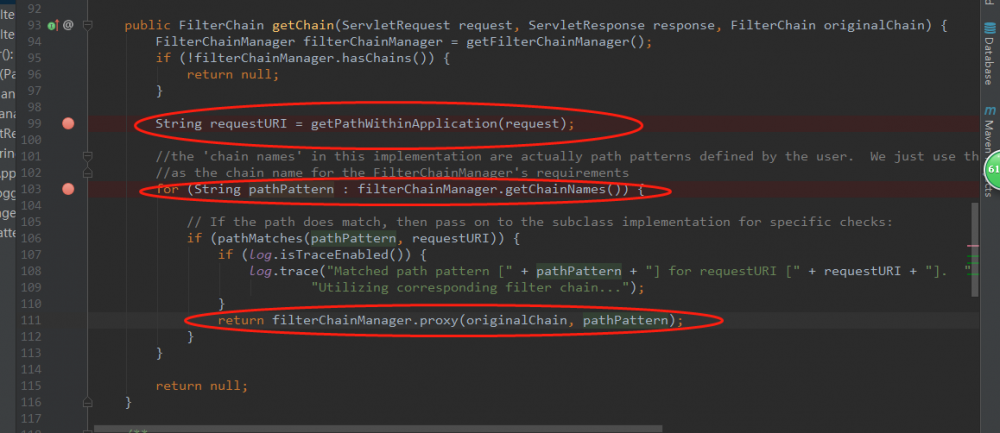Click 'return null;' on line 115
1000x433 pixels.
(x=202, y=386)
